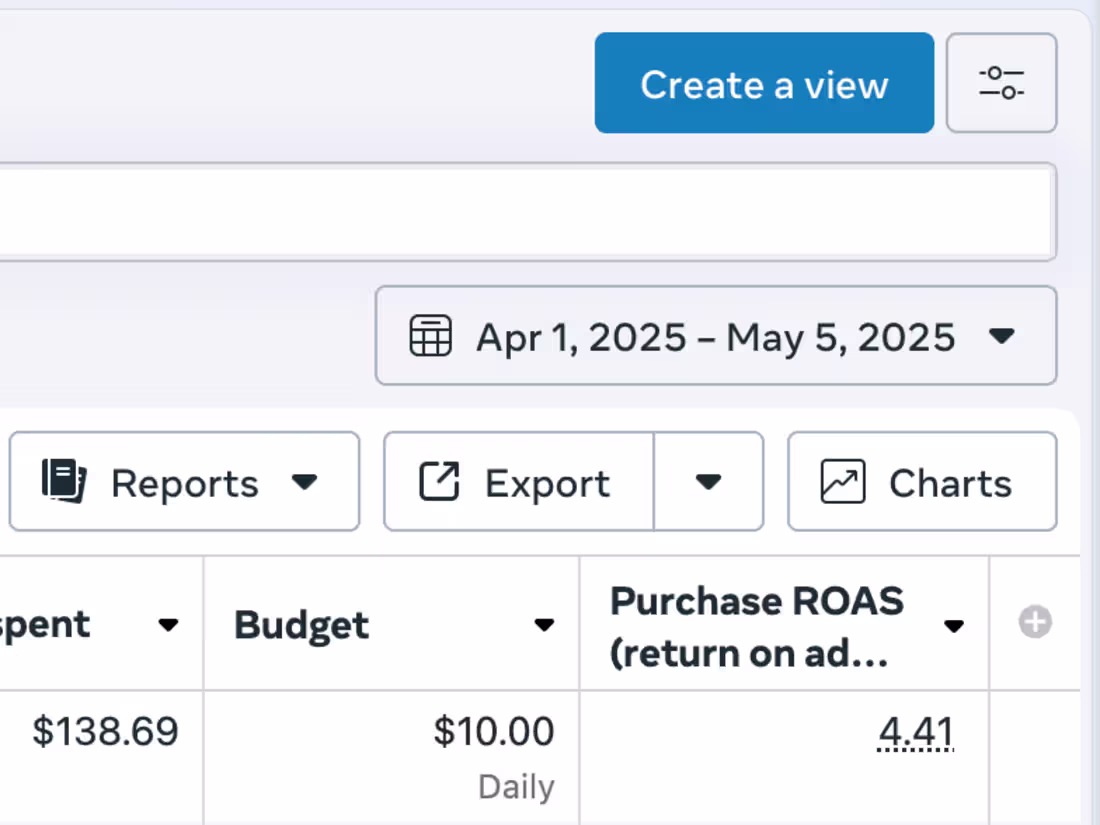Click the Charts line-graph icon
1100x825 pixels.
(x=843, y=481)
